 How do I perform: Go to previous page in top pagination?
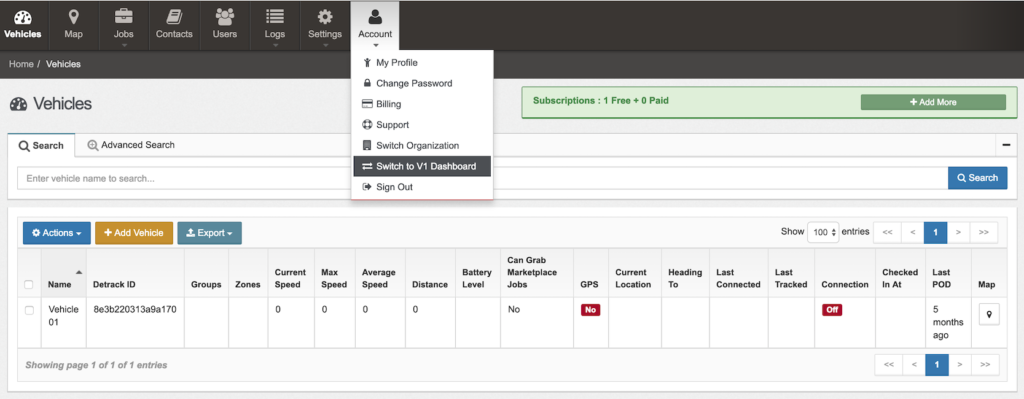click(912, 232)
